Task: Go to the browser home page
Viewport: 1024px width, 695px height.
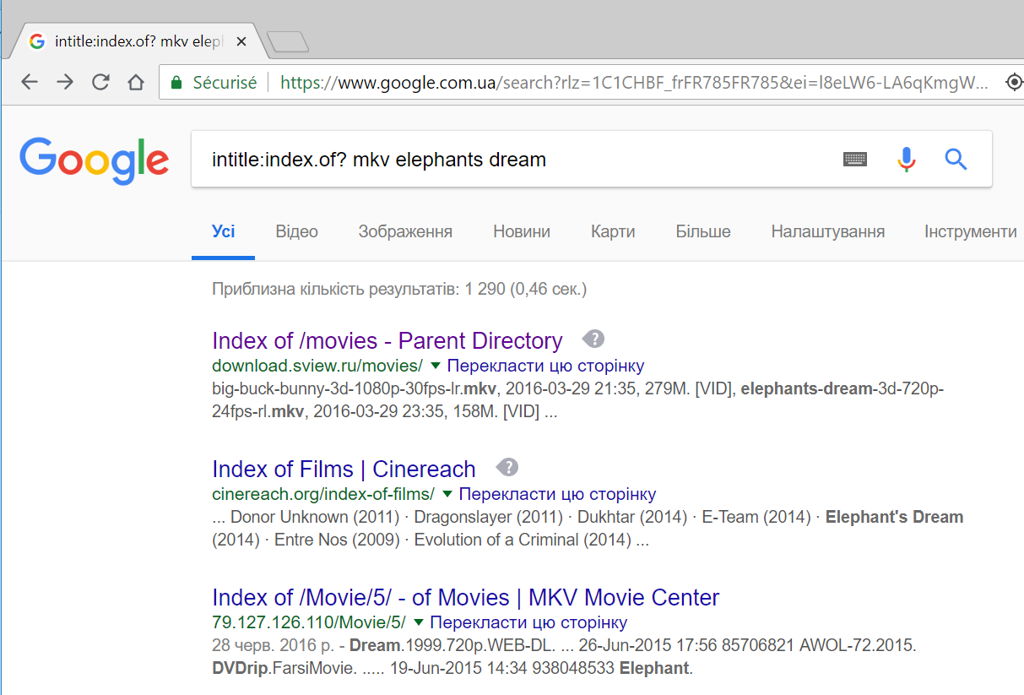Action: [x=136, y=82]
